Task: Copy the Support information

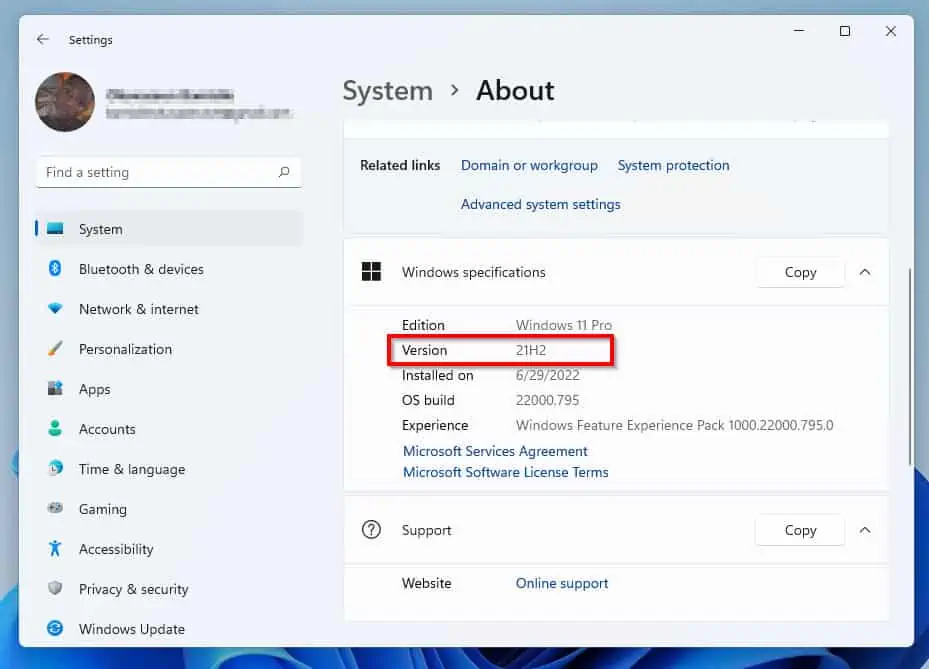Action: [x=800, y=530]
